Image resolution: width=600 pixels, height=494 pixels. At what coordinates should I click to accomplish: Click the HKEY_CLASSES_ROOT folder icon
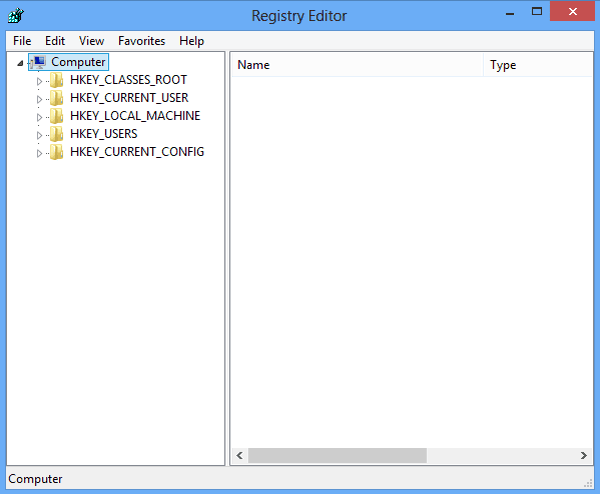coord(57,80)
